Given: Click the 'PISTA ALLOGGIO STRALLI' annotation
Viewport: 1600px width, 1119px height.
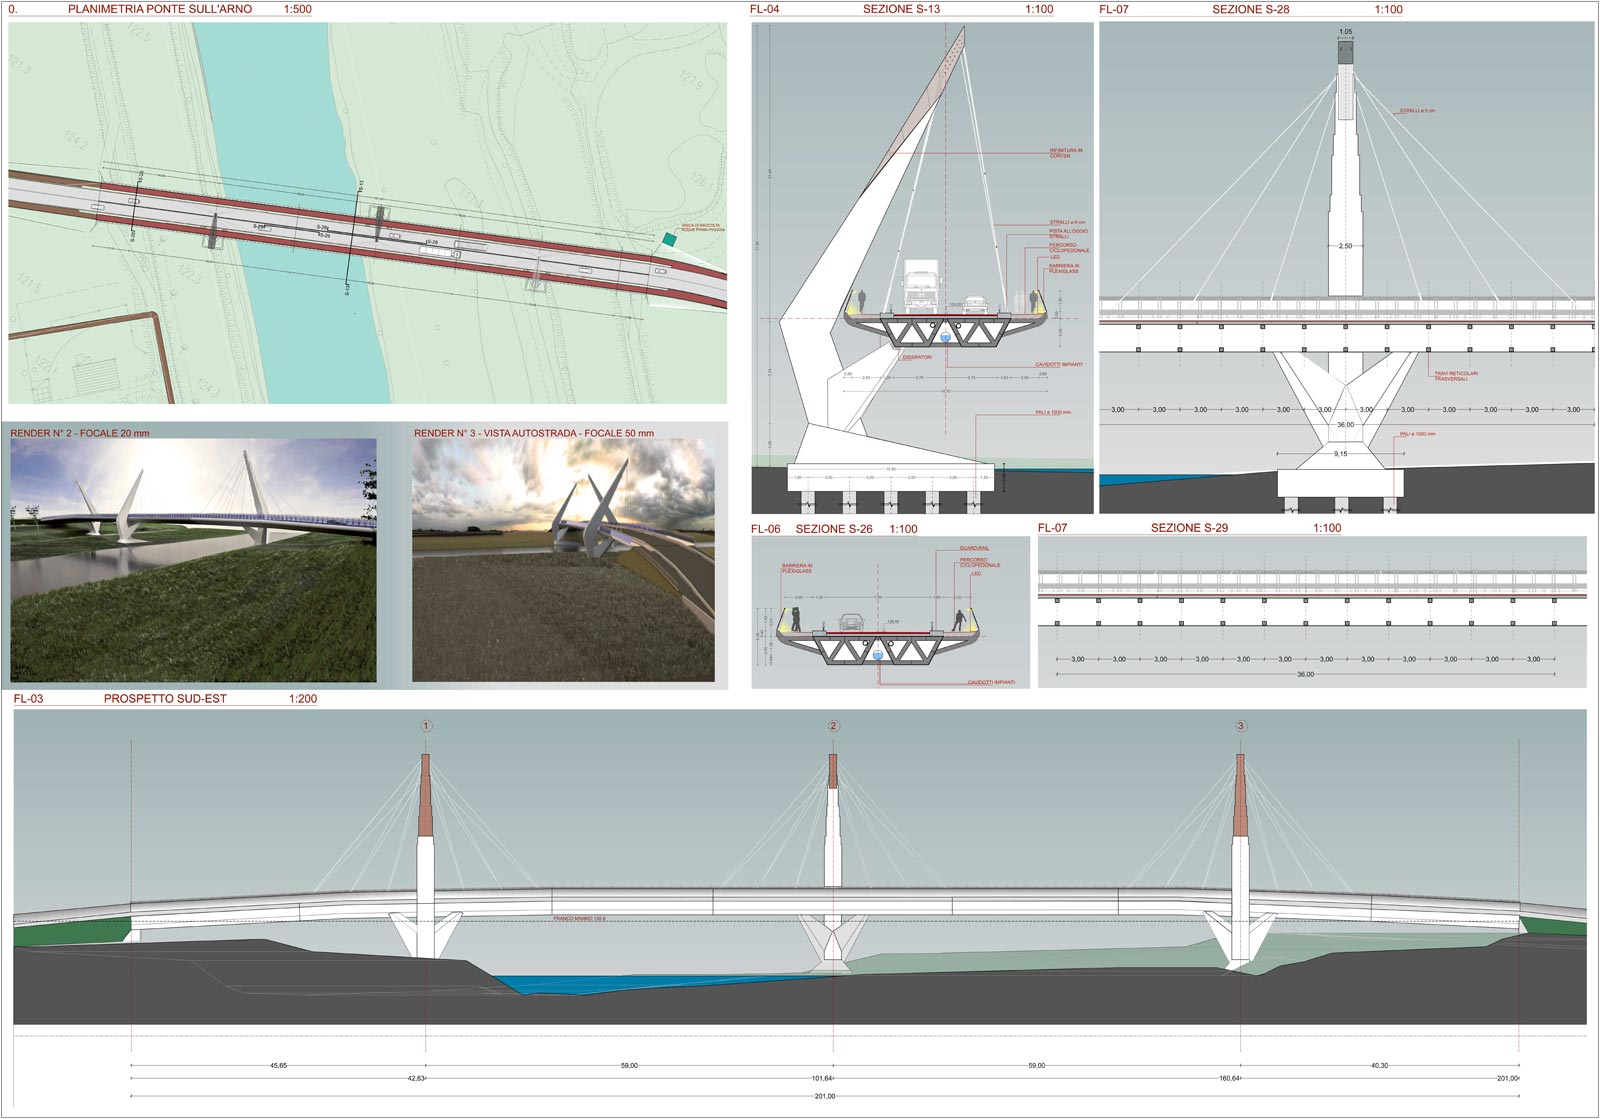Looking at the screenshot, I should point(1068,233).
